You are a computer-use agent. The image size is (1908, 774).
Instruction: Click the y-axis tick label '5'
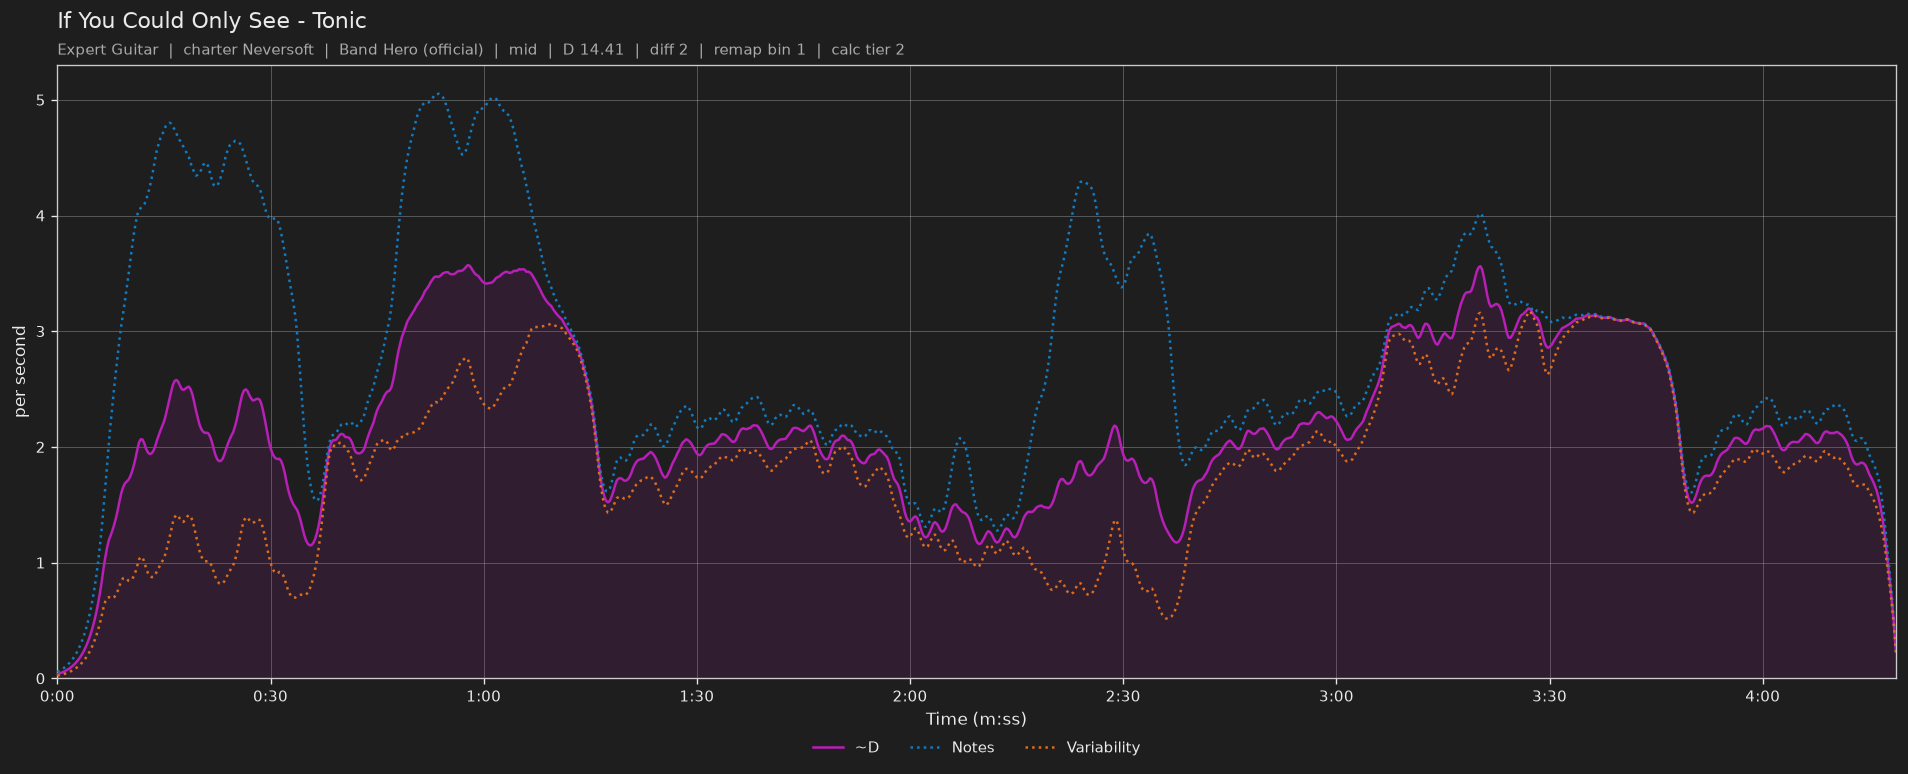point(41,101)
